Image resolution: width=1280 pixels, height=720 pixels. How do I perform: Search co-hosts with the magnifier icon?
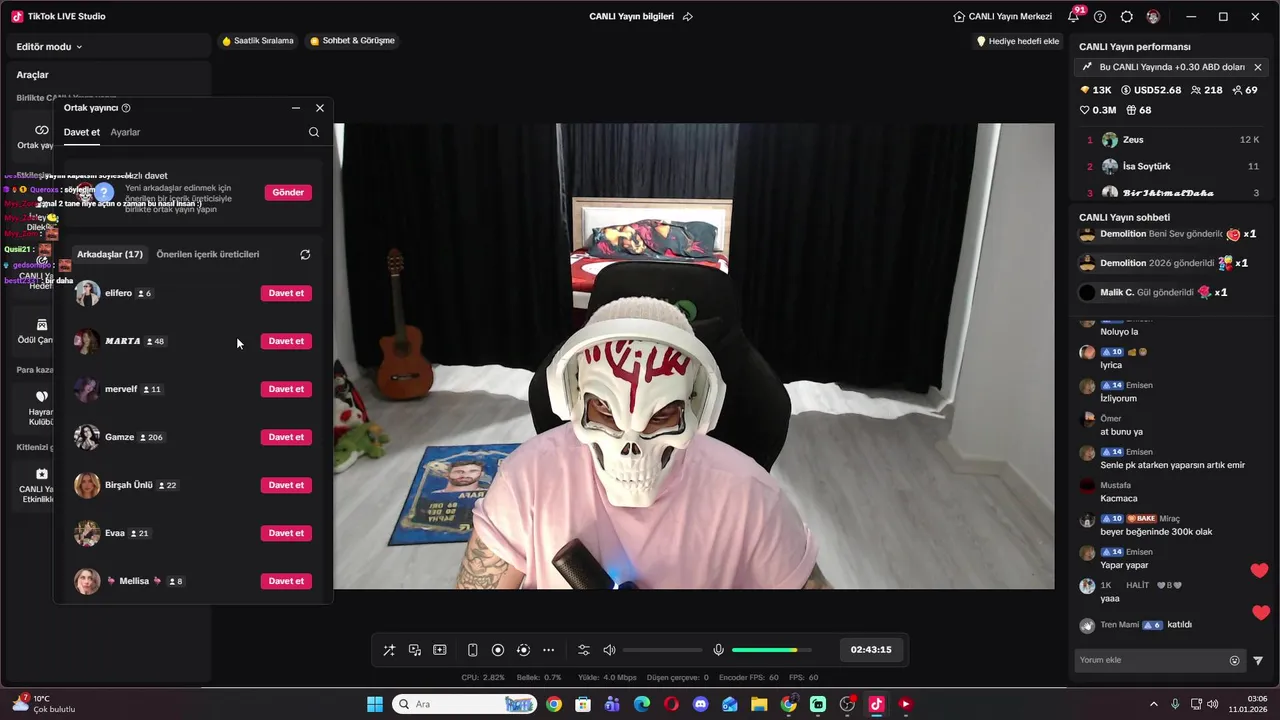[x=314, y=132]
